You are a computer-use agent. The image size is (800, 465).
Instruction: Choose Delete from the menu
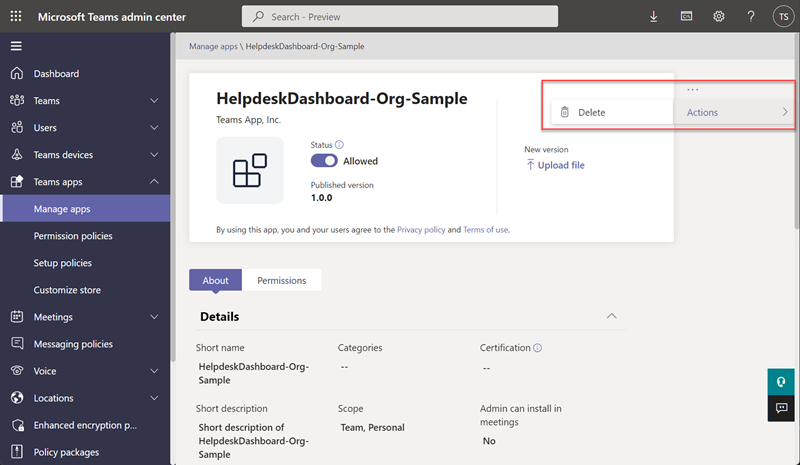(x=612, y=112)
